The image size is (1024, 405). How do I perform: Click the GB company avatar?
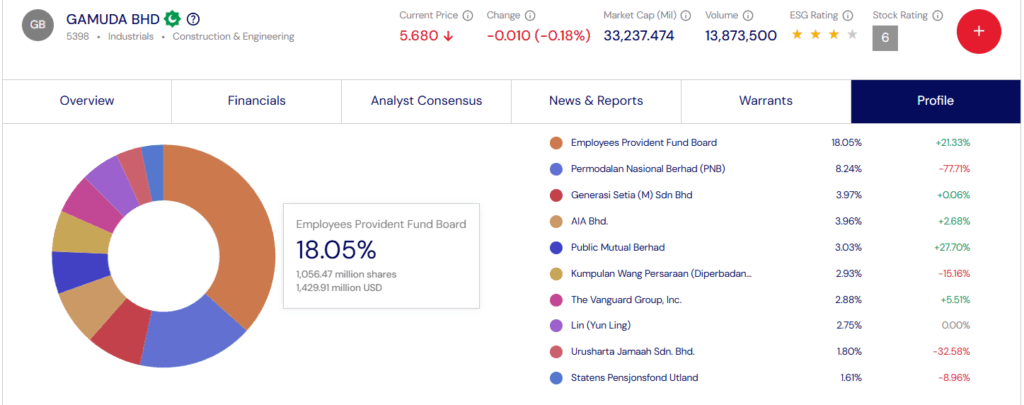pos(38,26)
